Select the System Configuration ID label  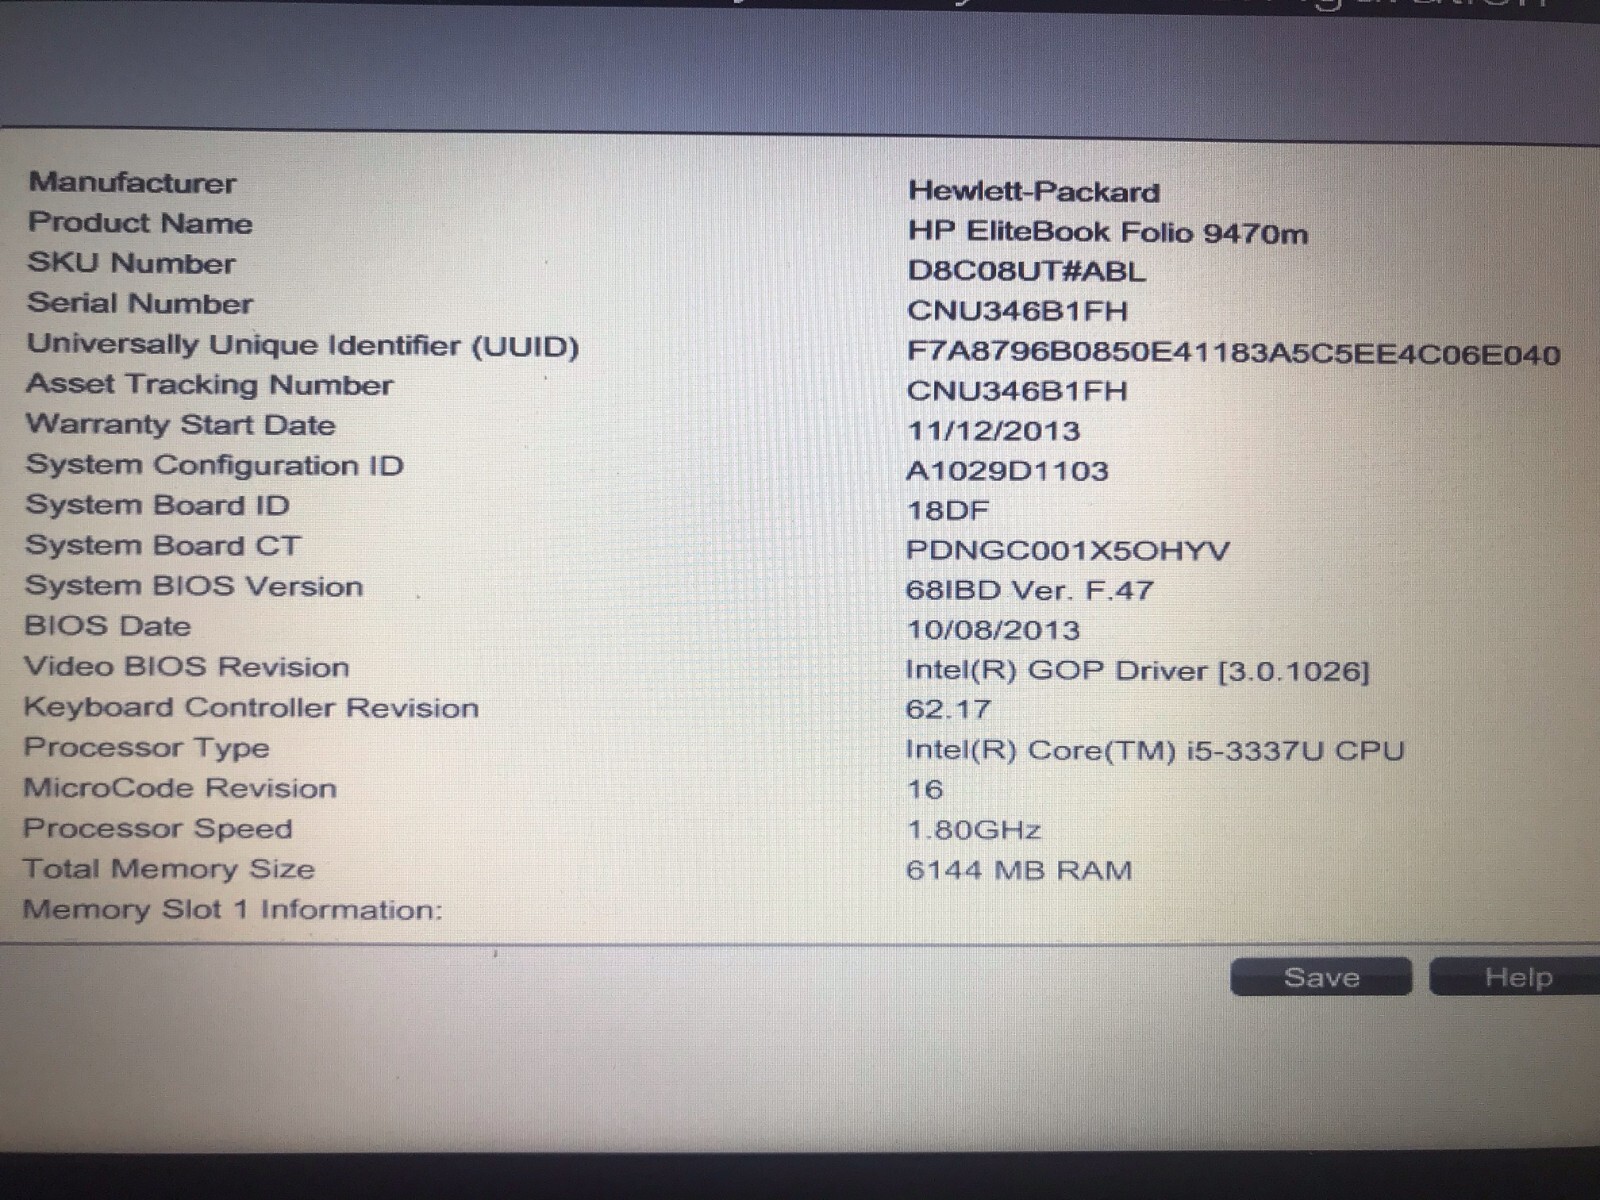215,466
